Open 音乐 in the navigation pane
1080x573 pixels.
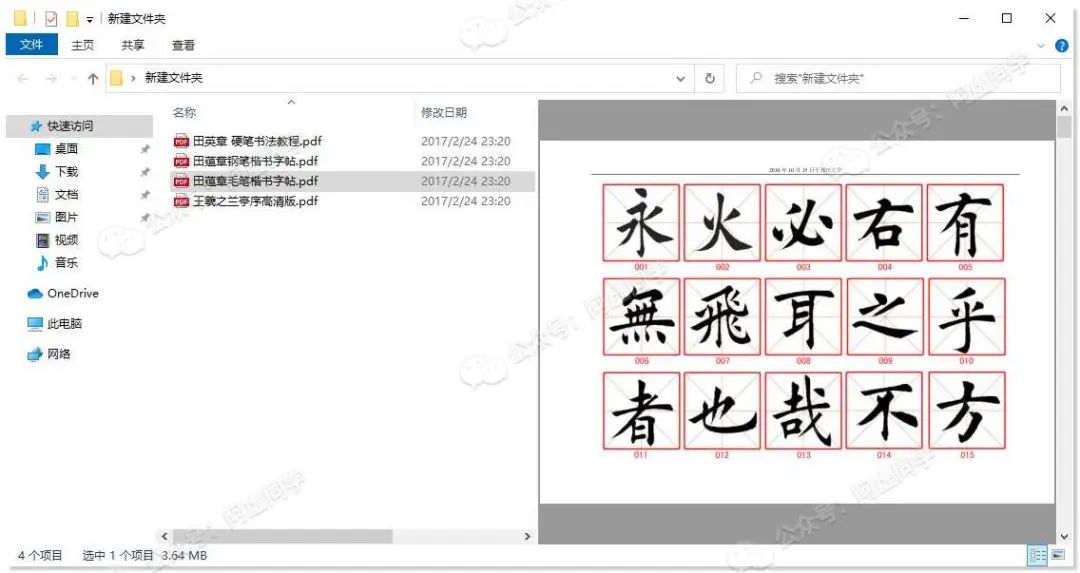pos(66,262)
